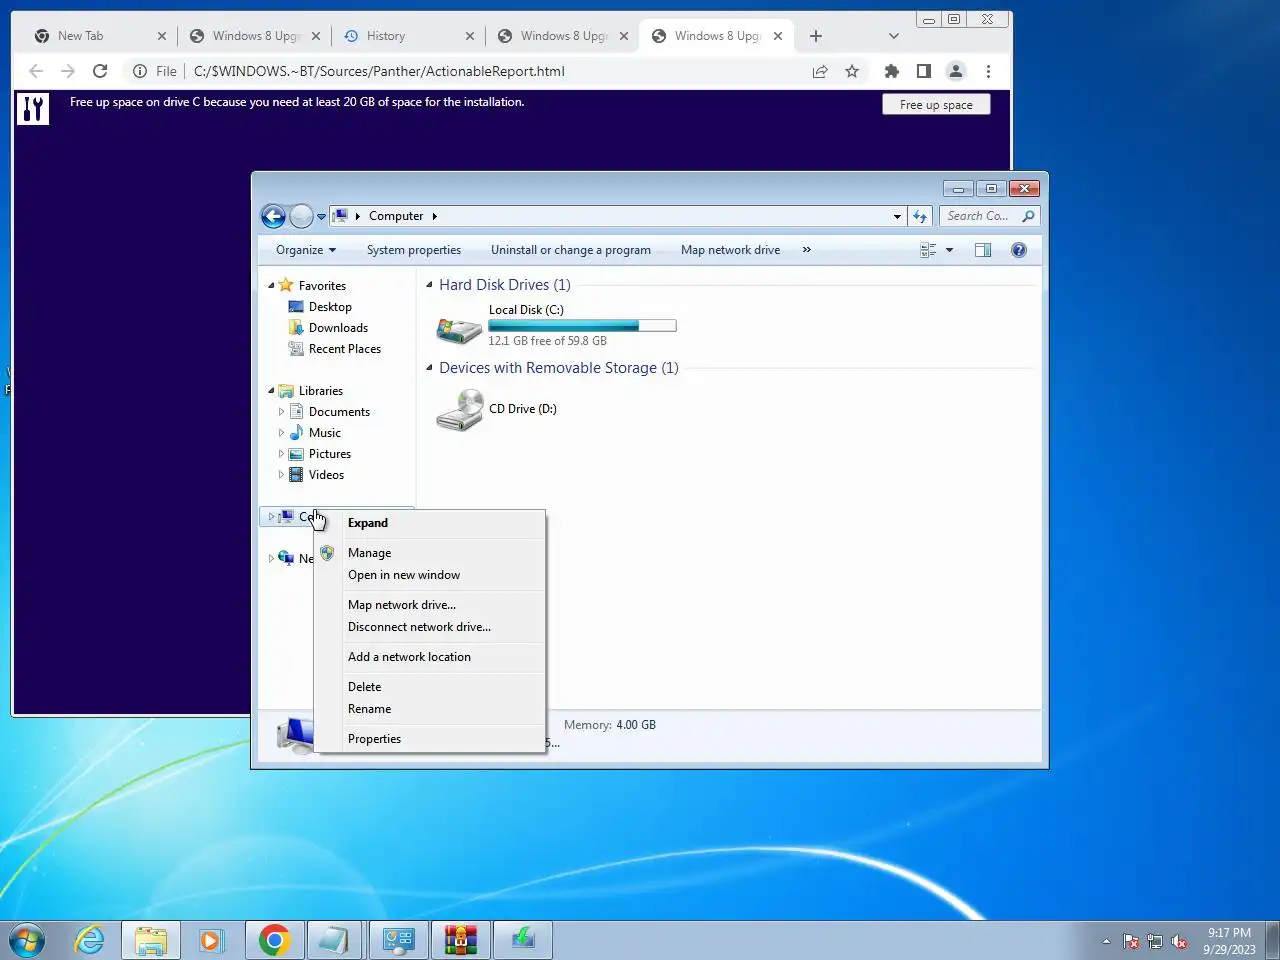
Task: Collapse Devices with Removable Storage group
Action: [x=430, y=368]
